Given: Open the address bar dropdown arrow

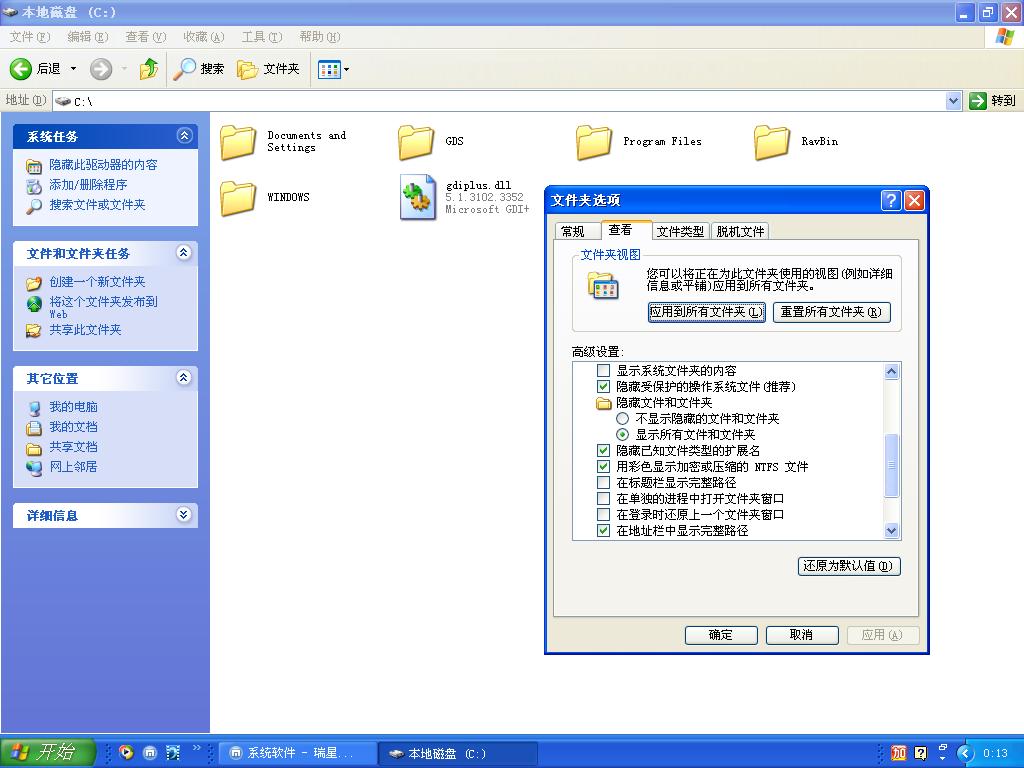Looking at the screenshot, I should pyautogui.click(x=953, y=101).
